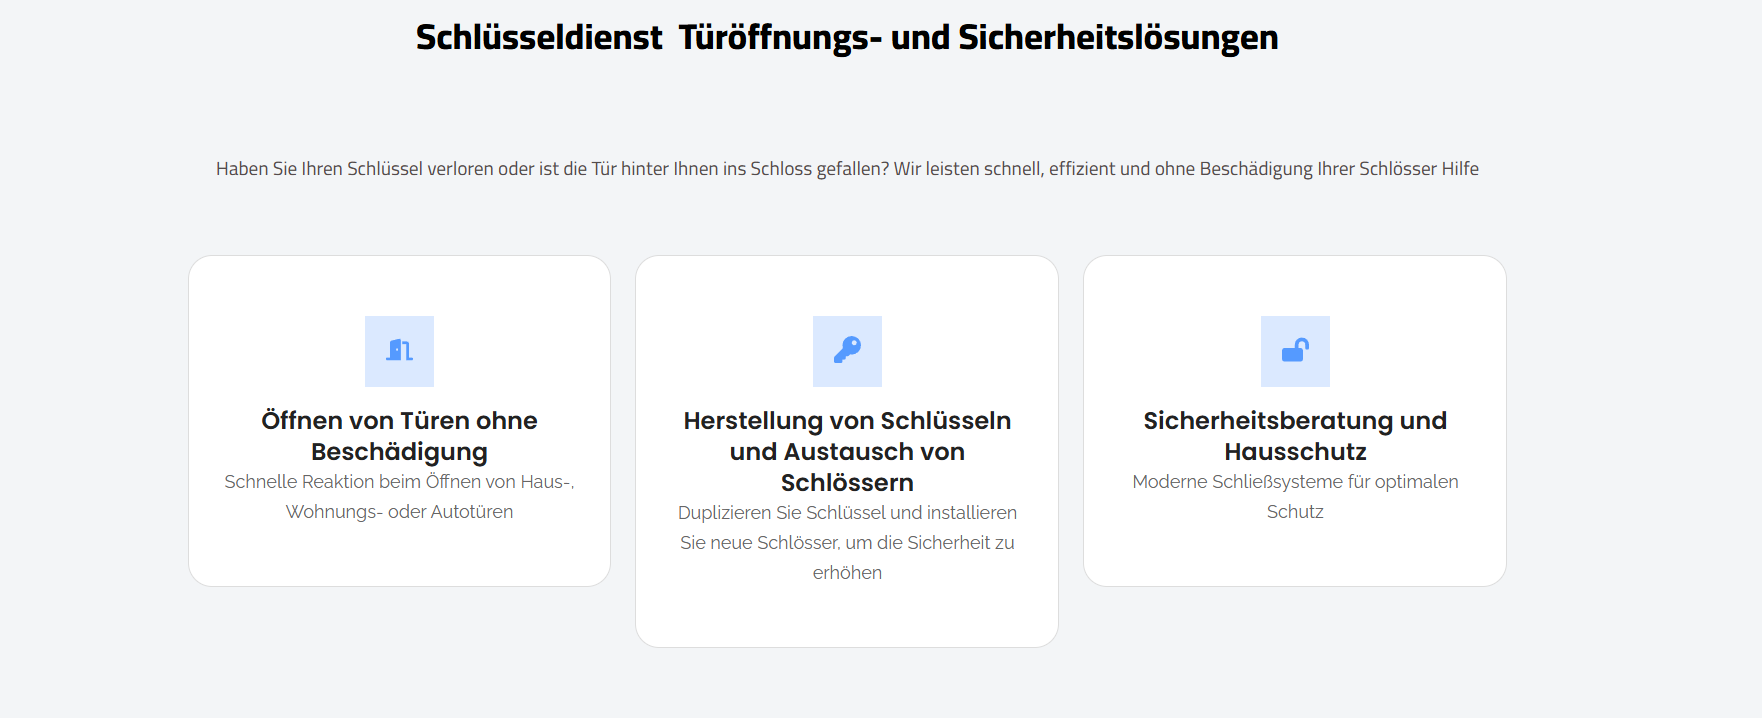This screenshot has height=718, width=1762.
Task: Select the 'Öffnen von Türen ohne Beschädigung' heading
Action: pos(399,436)
